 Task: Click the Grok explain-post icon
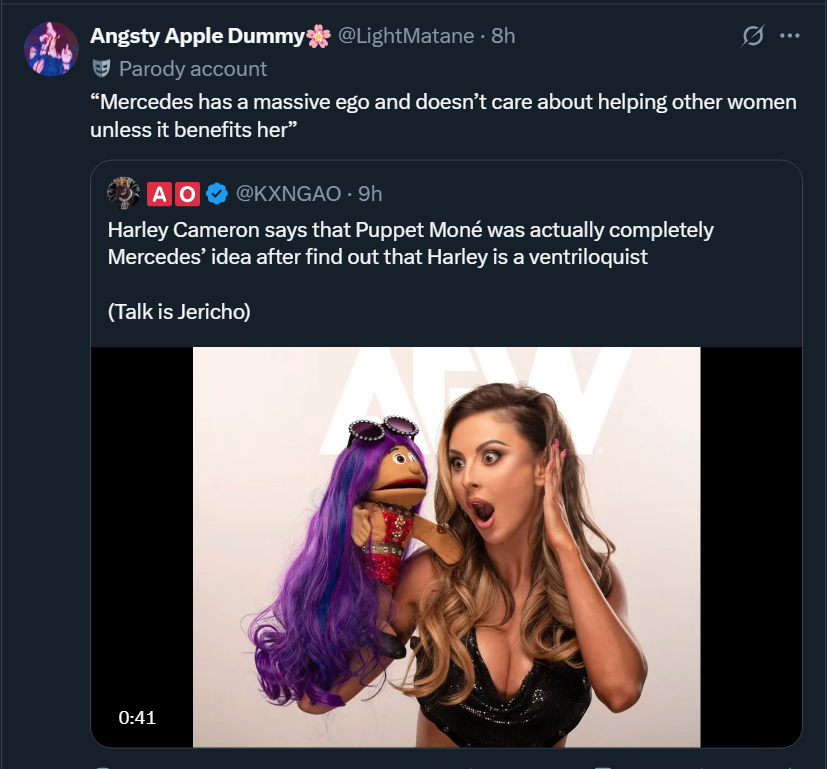(751, 36)
